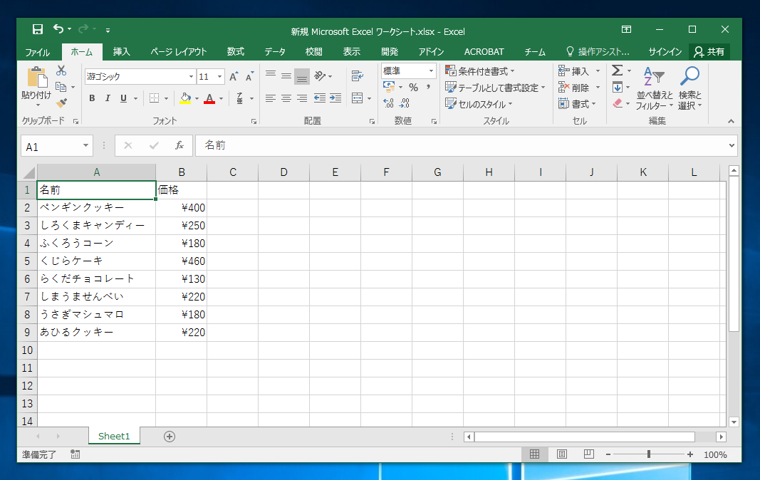The height and width of the screenshot is (480, 760).
Task: Click the Clear eraser icon
Action: pos(618,103)
